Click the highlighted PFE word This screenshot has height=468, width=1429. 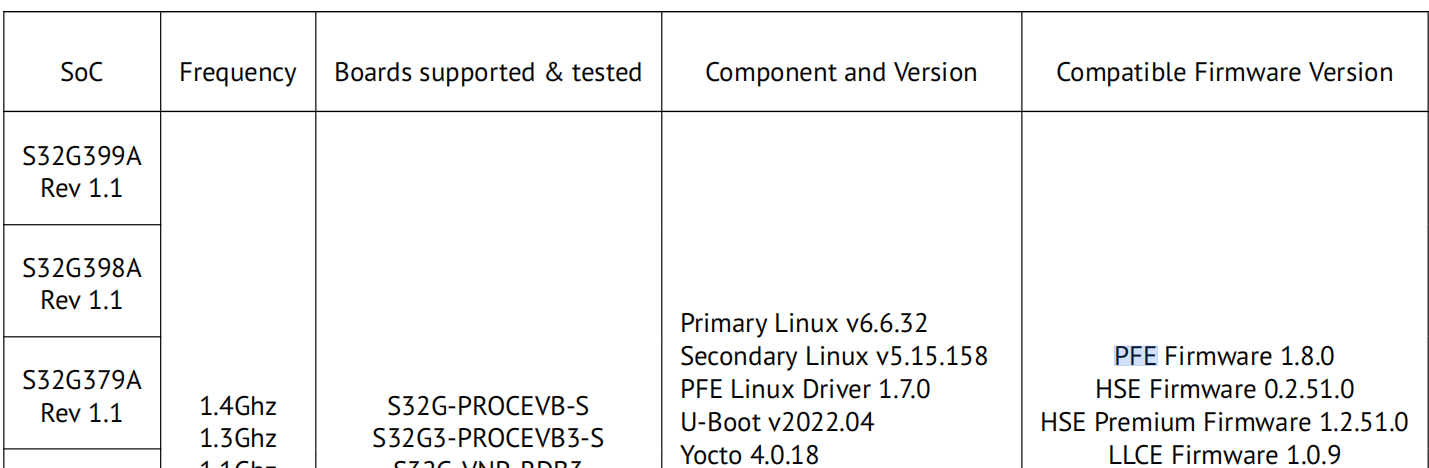[x=1135, y=356]
